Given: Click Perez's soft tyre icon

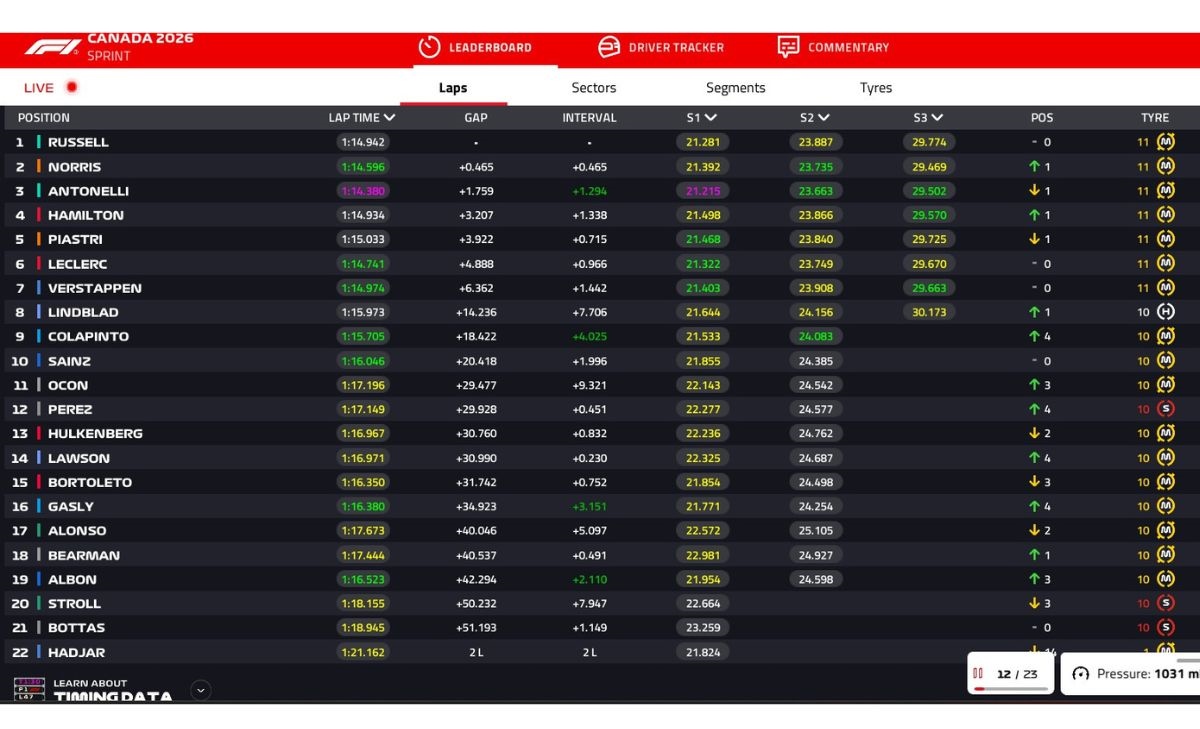Looking at the screenshot, I should 1165,409.
